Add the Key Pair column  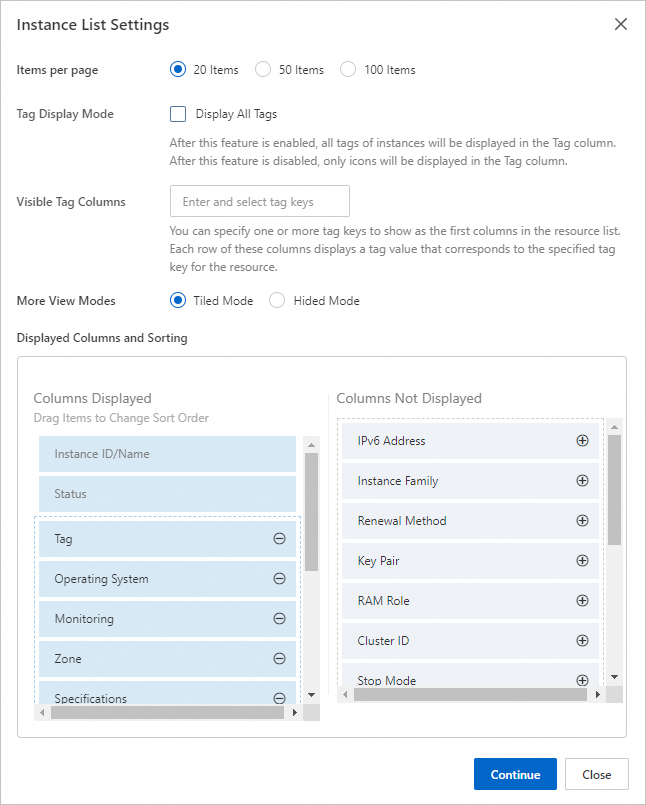(582, 561)
